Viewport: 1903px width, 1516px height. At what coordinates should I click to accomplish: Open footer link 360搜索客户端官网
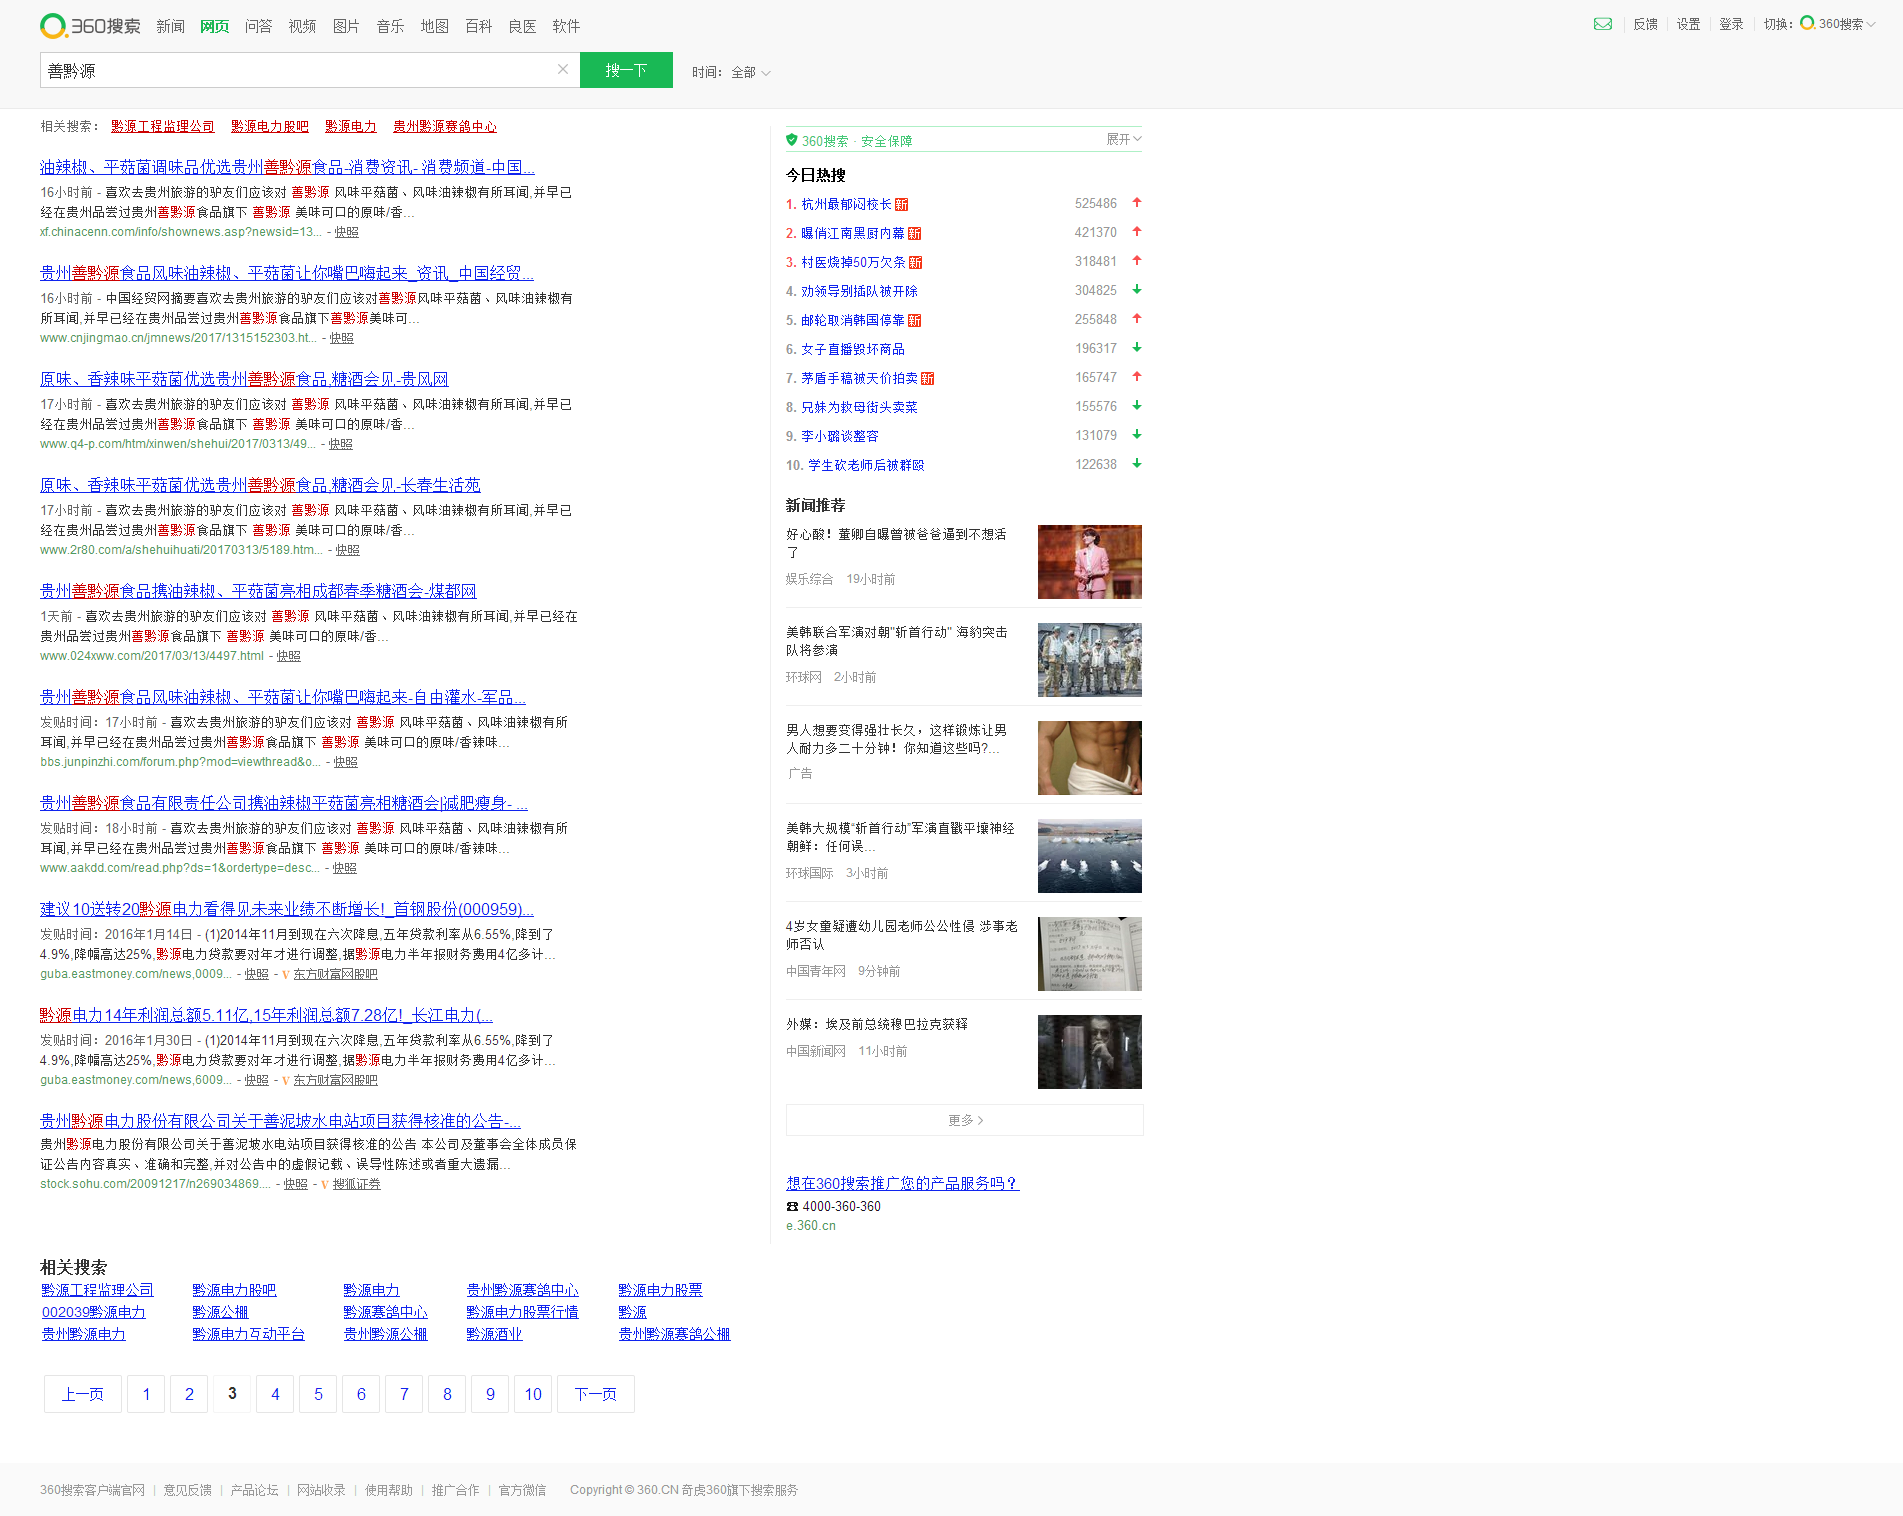coord(92,1490)
